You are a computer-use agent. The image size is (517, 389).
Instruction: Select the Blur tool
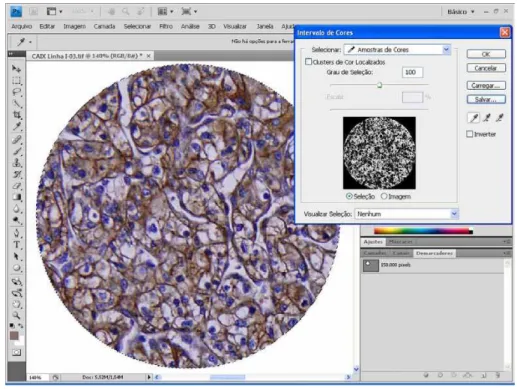[x=16, y=209]
